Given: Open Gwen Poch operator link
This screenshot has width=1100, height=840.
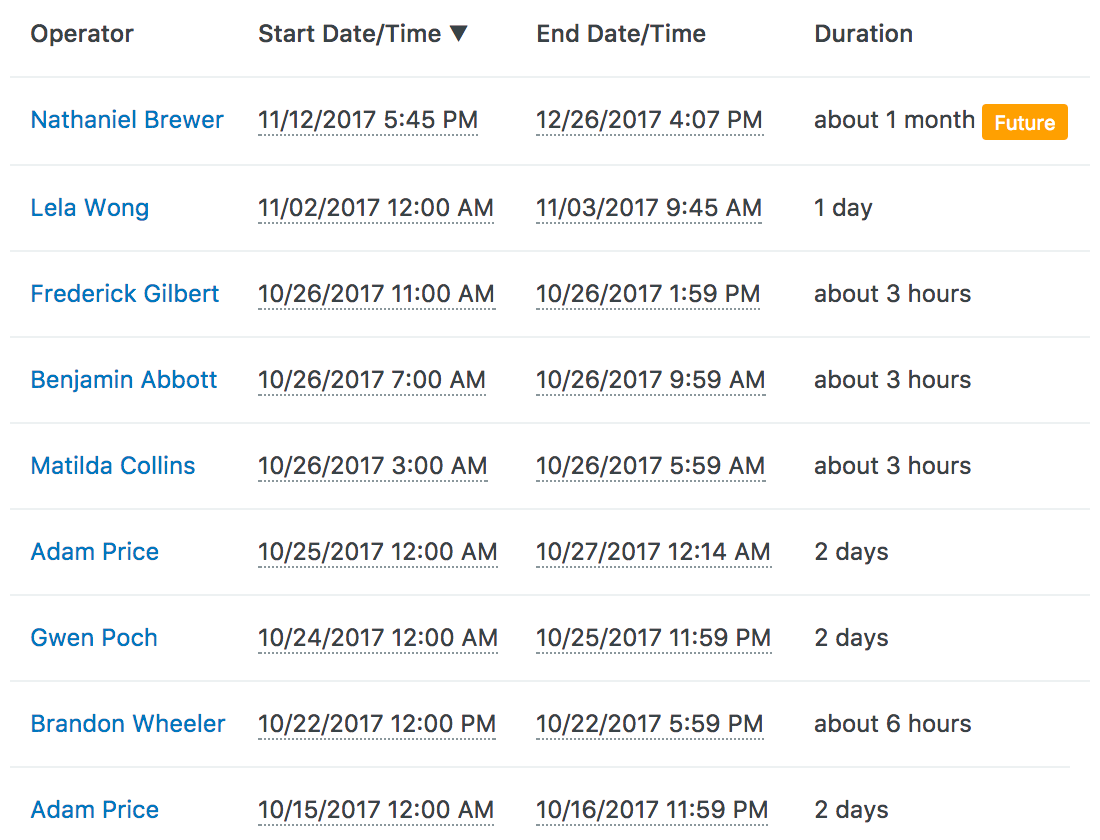Looking at the screenshot, I should tap(94, 638).
